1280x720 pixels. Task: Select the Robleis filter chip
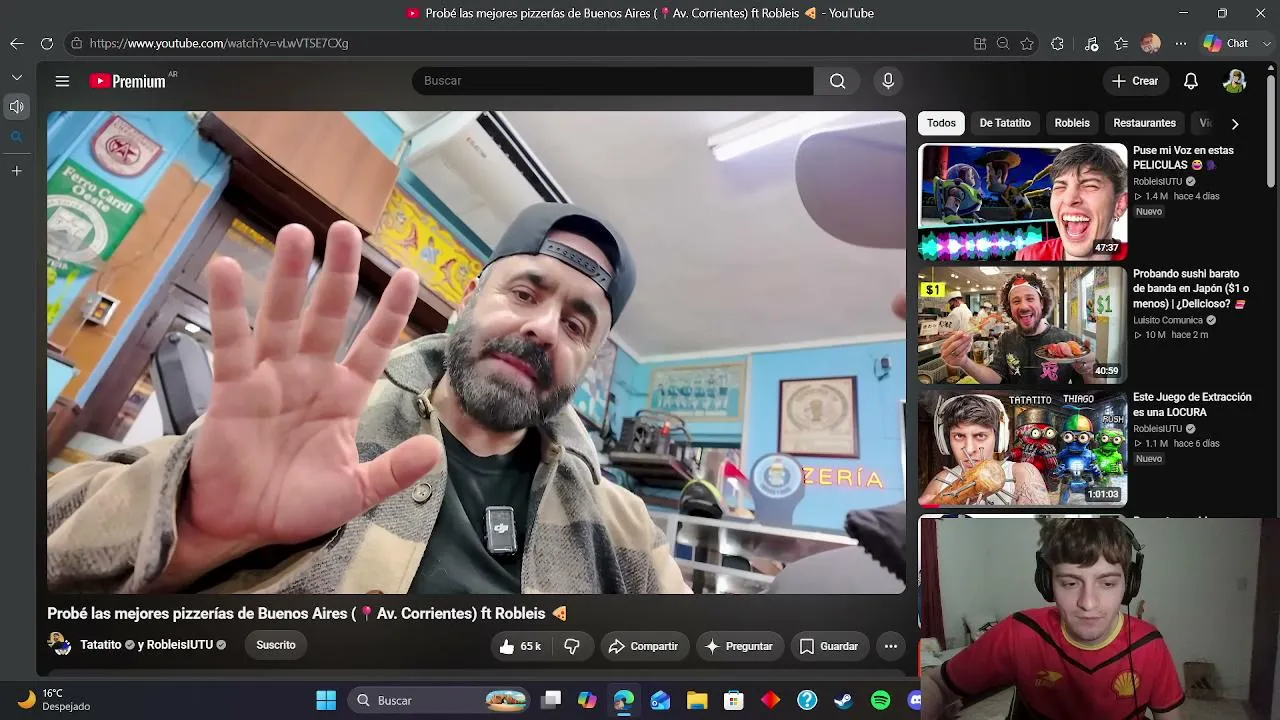point(1072,123)
